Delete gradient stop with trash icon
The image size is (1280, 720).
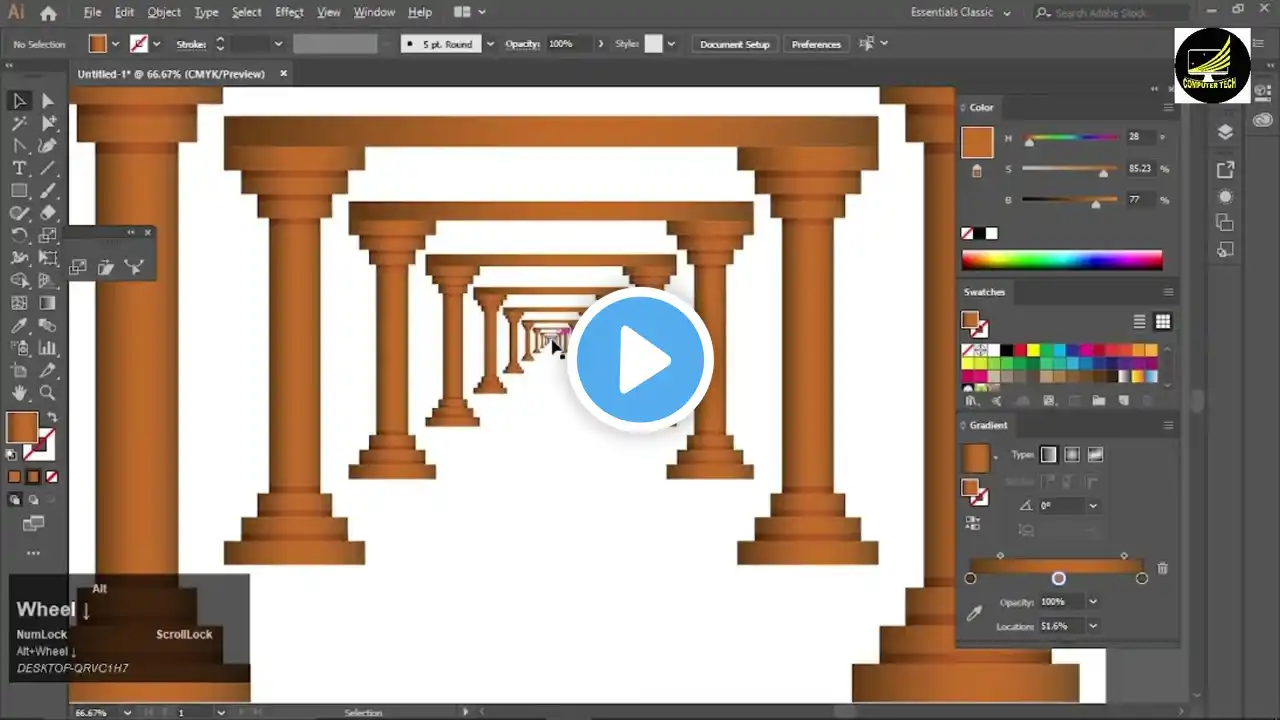click(1162, 568)
